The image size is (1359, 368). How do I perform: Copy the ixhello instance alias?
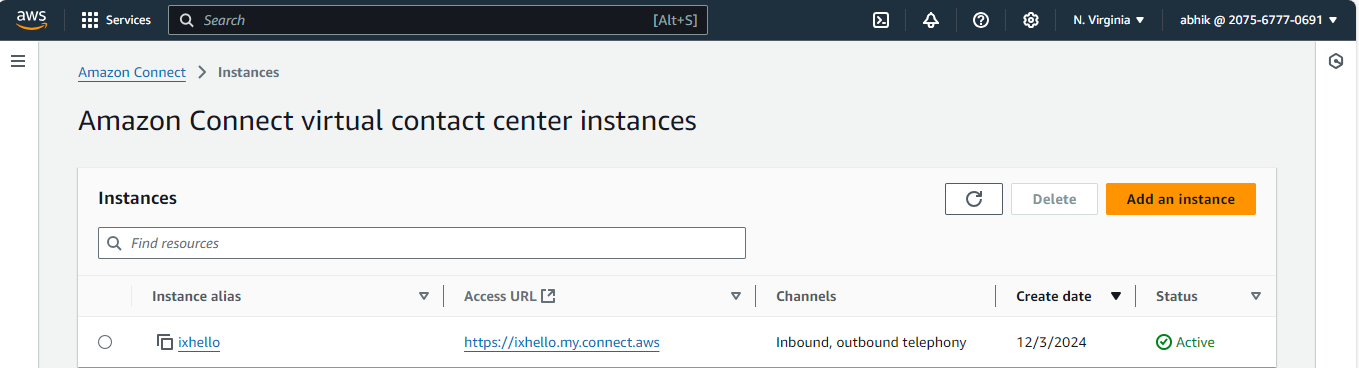tap(165, 342)
